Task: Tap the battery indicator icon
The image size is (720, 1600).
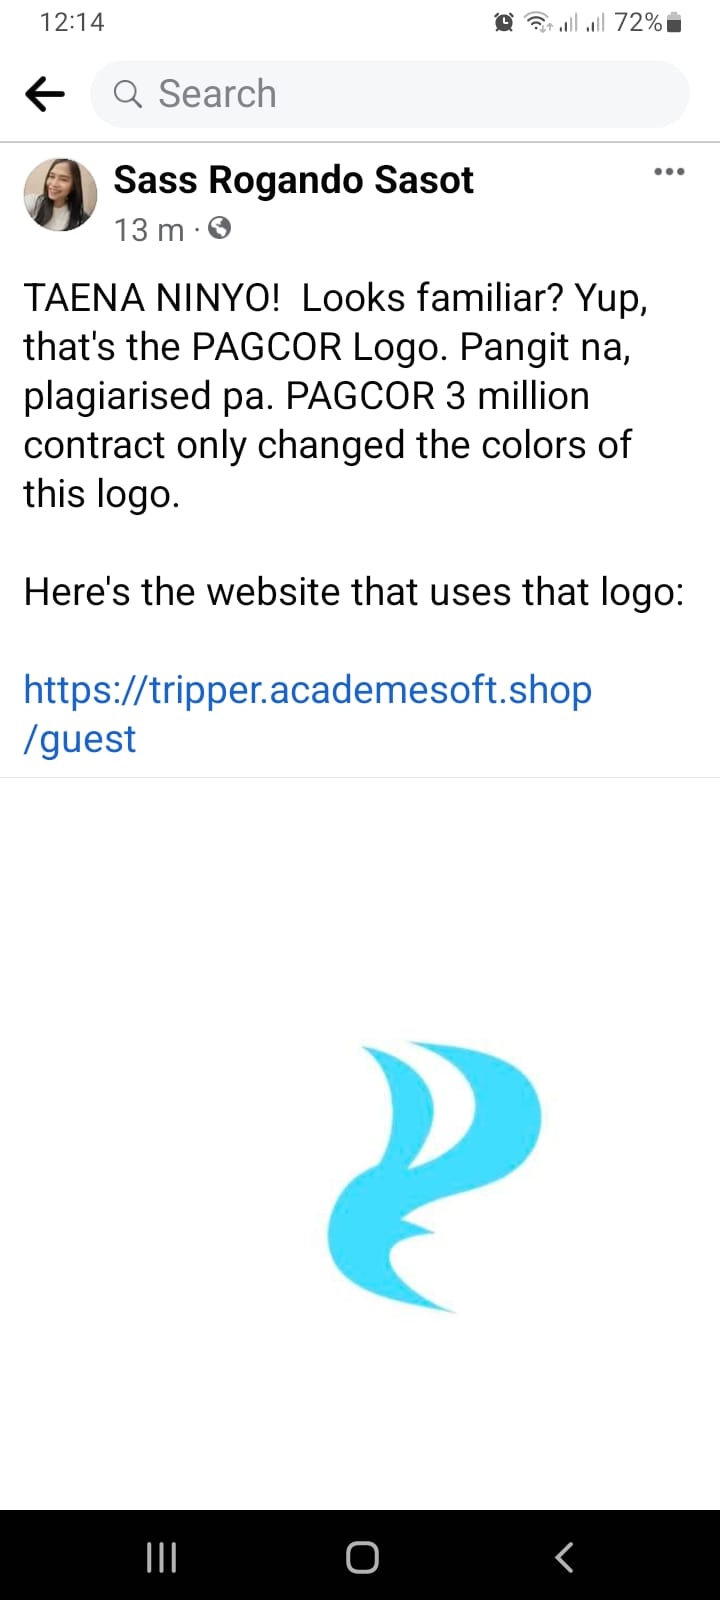Action: (674, 22)
